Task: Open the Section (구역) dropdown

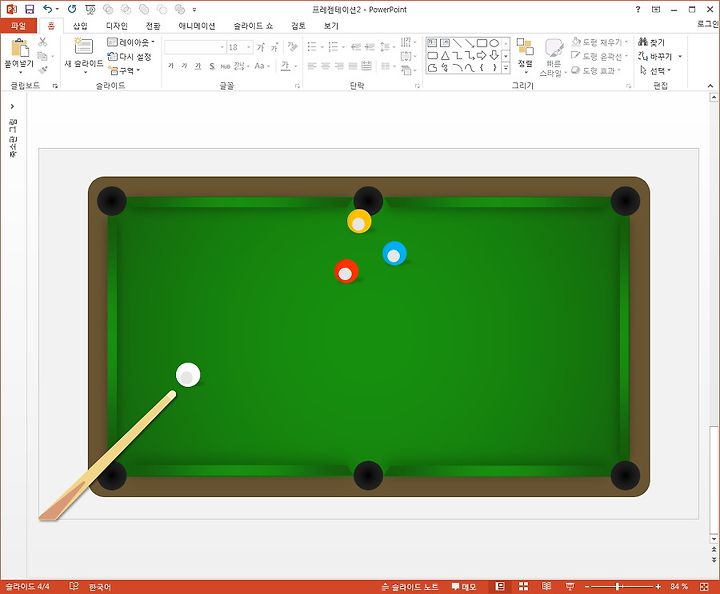Action: click(x=124, y=70)
